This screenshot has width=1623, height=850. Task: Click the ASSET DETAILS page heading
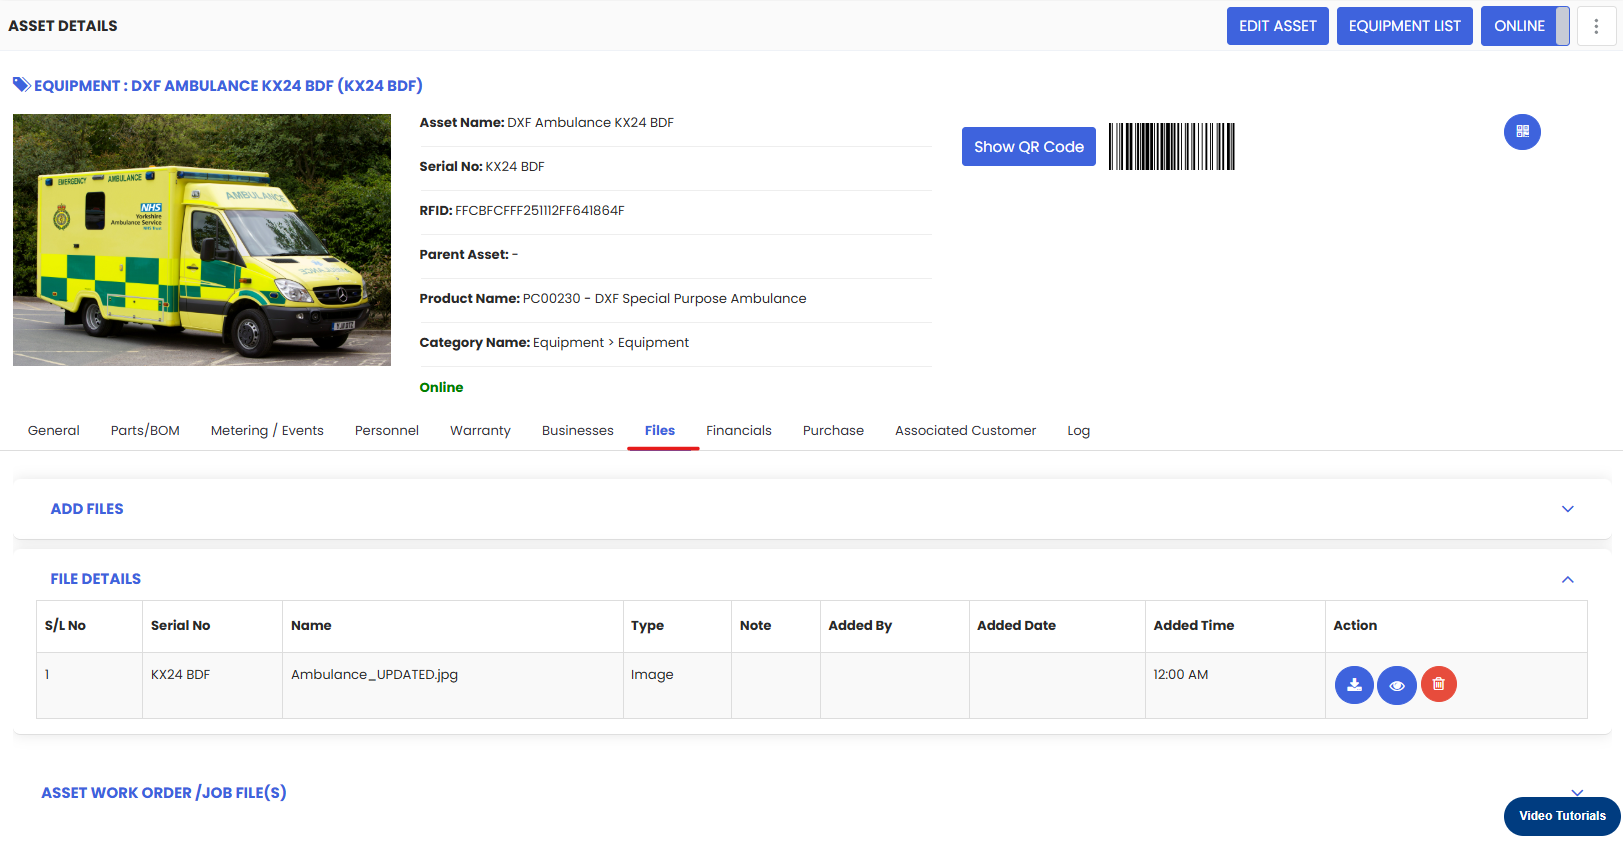pyautogui.click(x=63, y=26)
